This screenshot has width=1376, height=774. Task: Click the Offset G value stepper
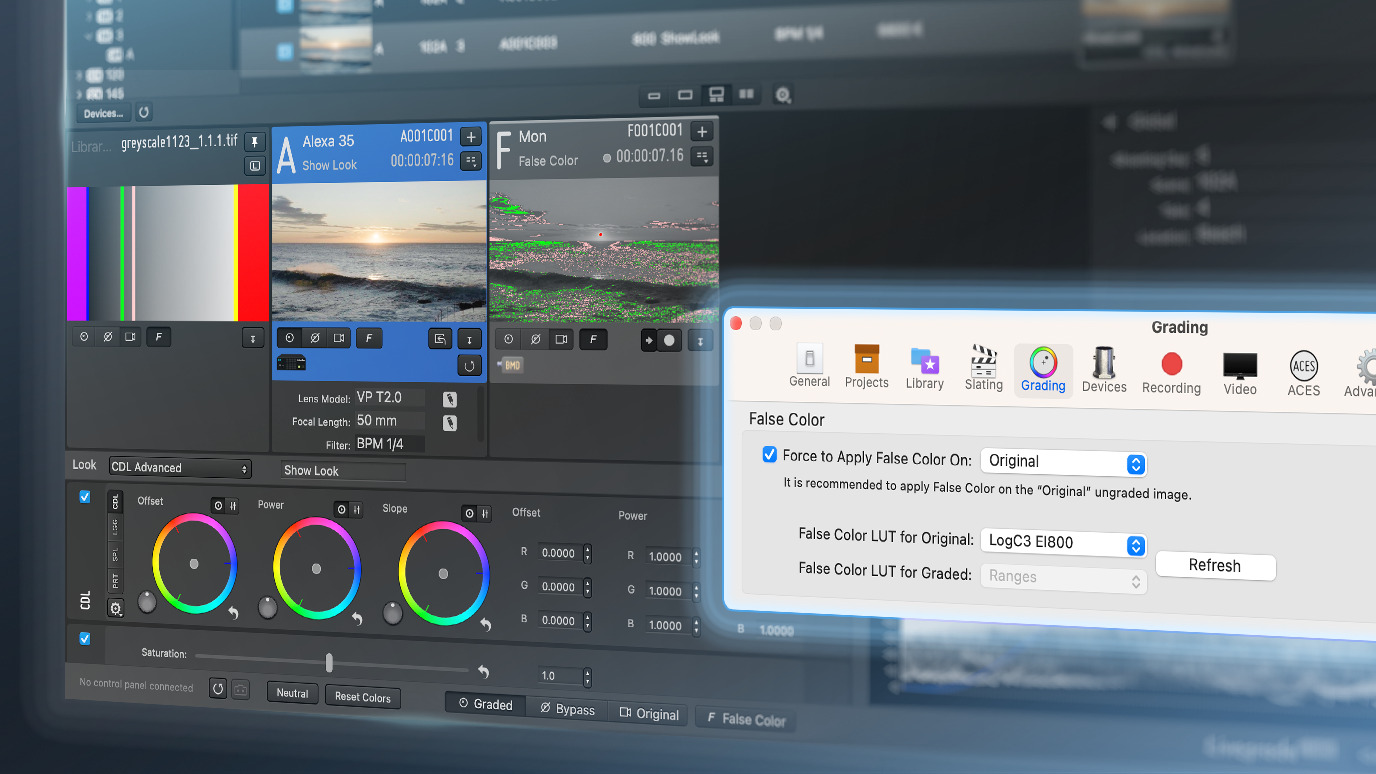coord(587,587)
